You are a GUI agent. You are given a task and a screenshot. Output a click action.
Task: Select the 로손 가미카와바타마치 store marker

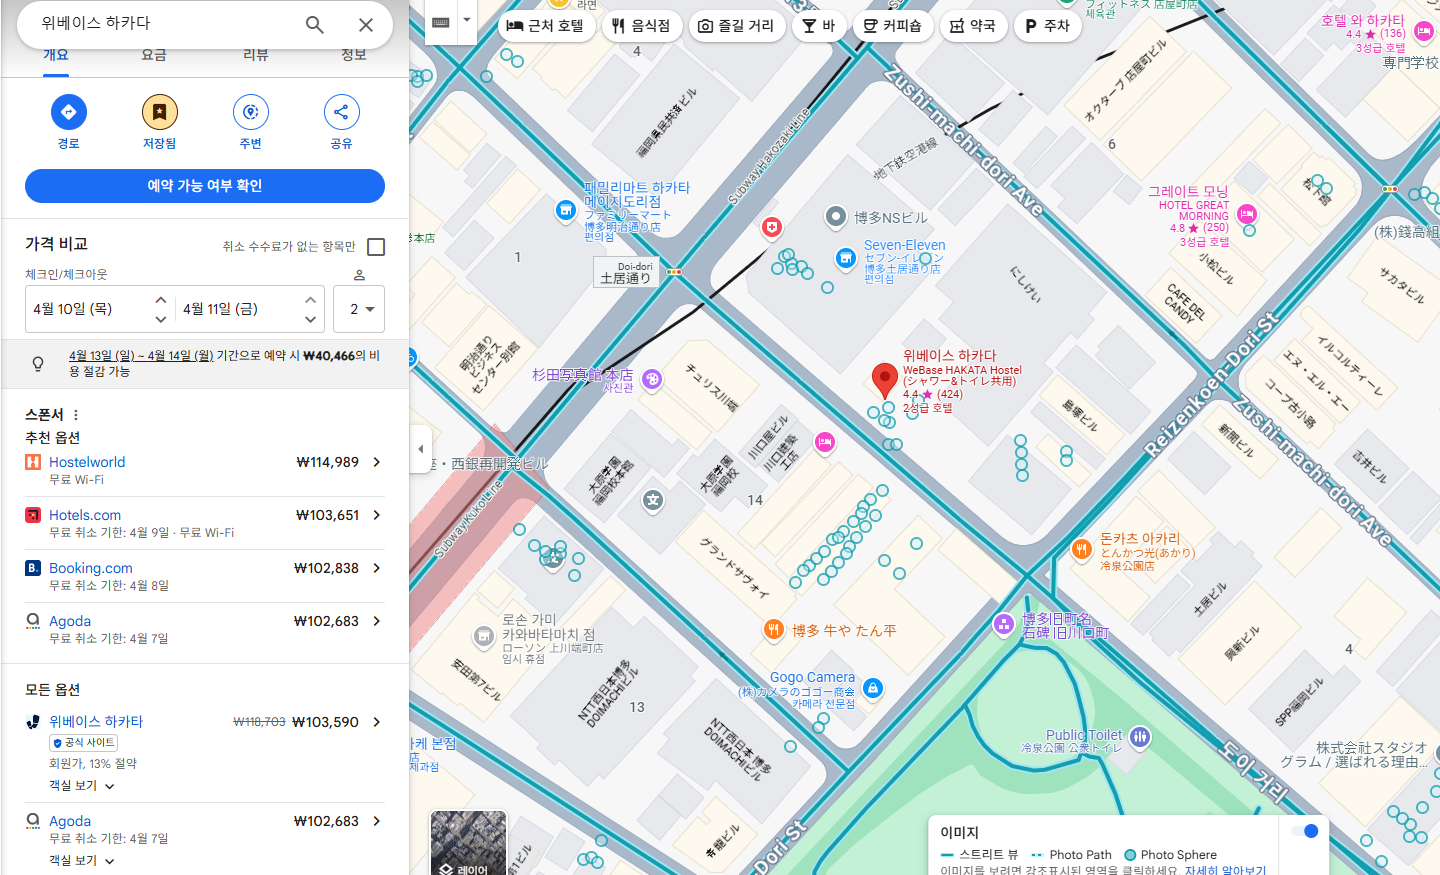click(x=484, y=636)
